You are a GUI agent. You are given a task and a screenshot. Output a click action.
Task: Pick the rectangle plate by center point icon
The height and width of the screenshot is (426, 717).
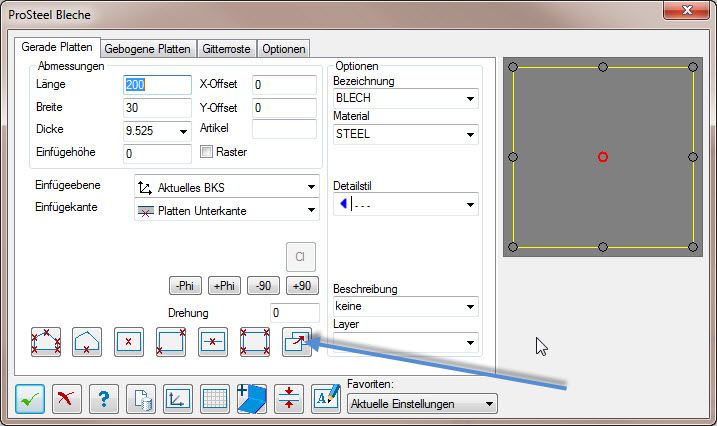[128, 342]
